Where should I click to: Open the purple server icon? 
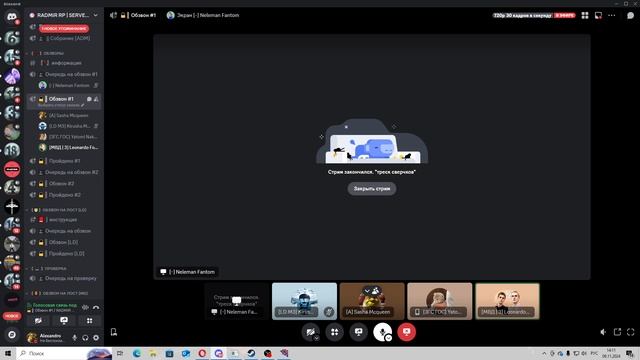click(12, 76)
